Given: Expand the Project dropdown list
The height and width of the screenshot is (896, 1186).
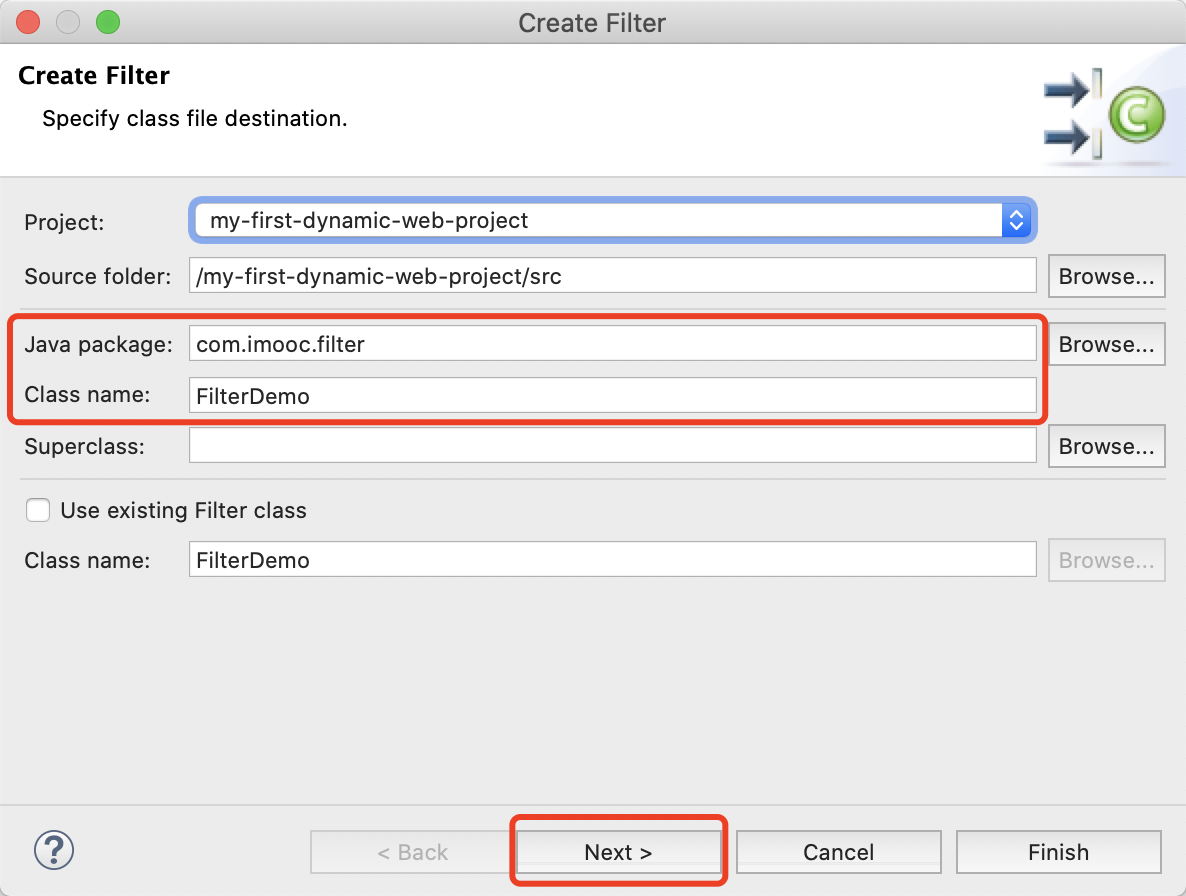Looking at the screenshot, I should pos(1015,220).
